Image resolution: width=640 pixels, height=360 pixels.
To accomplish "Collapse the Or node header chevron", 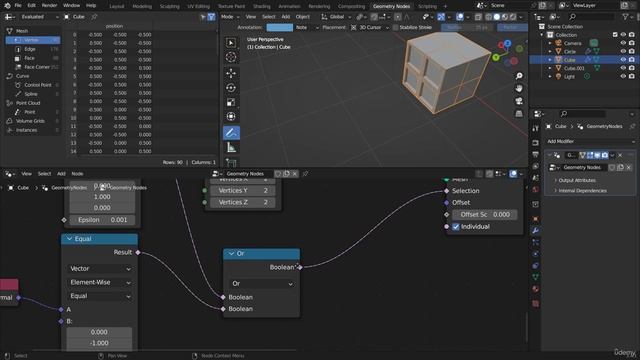I will 231,253.
